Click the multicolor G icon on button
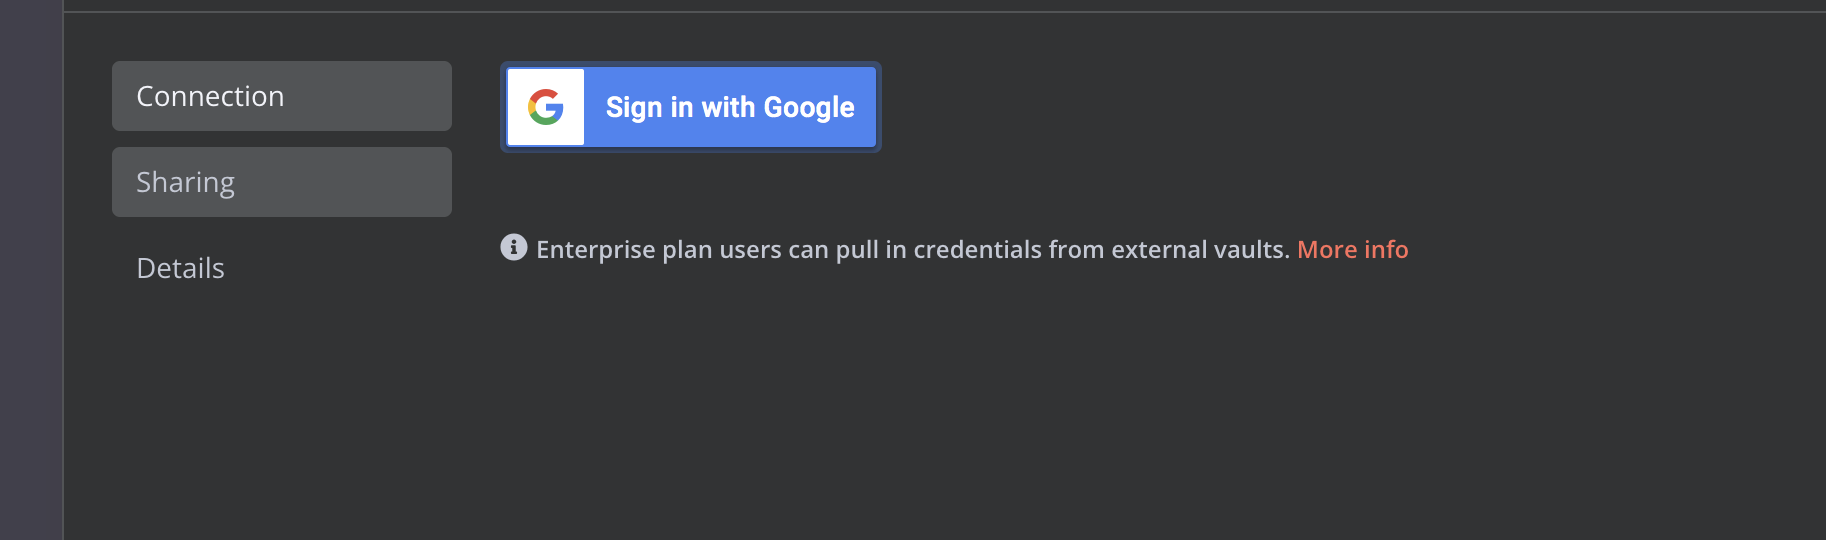This screenshot has width=1826, height=540. (x=546, y=107)
